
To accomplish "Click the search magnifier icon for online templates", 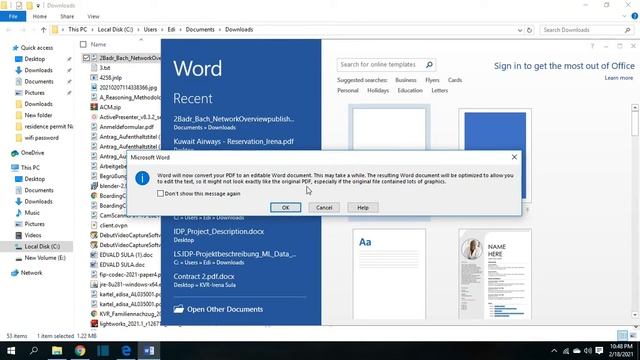I will tap(429, 64).
